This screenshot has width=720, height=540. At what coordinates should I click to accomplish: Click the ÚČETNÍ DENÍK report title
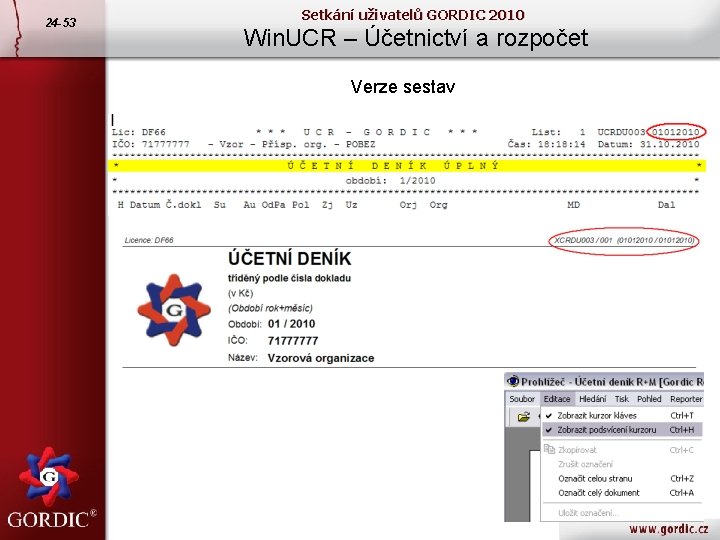coord(289,259)
